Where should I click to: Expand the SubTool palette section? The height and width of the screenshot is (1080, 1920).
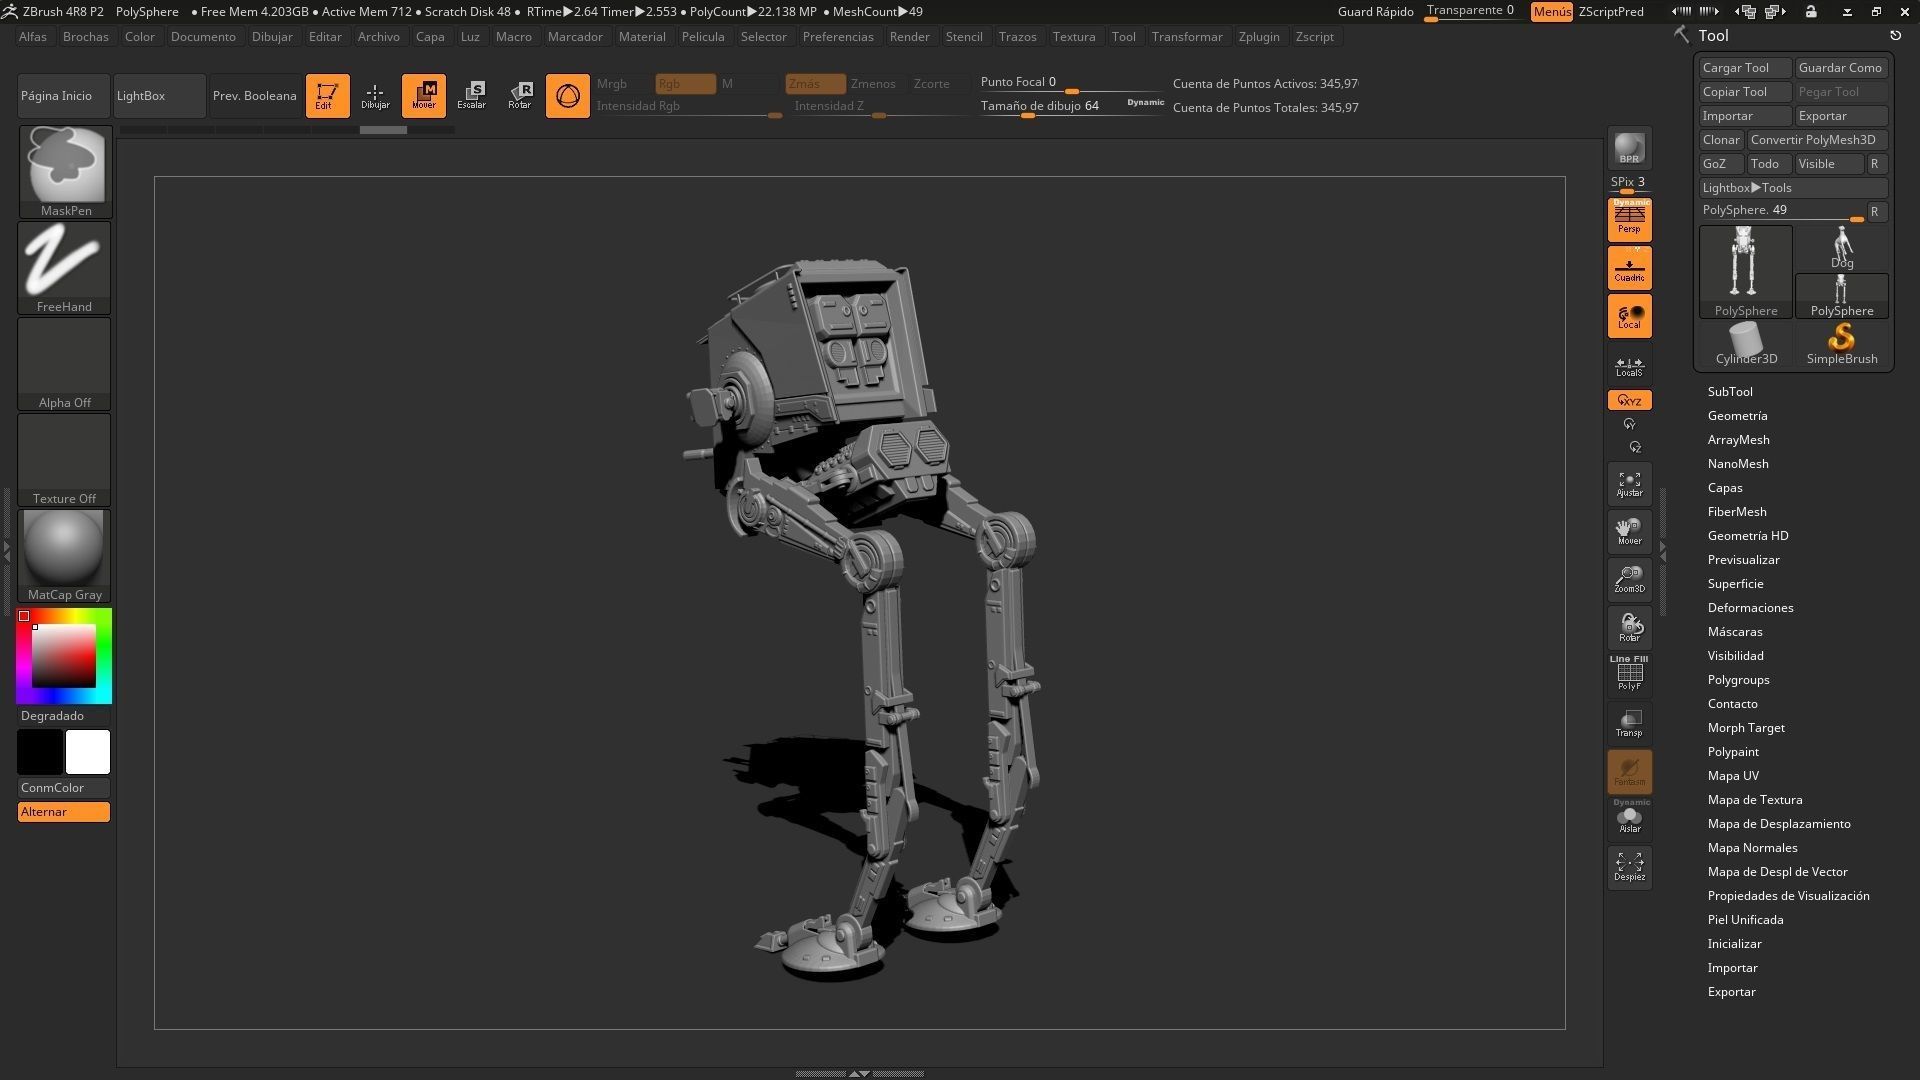coord(1730,392)
